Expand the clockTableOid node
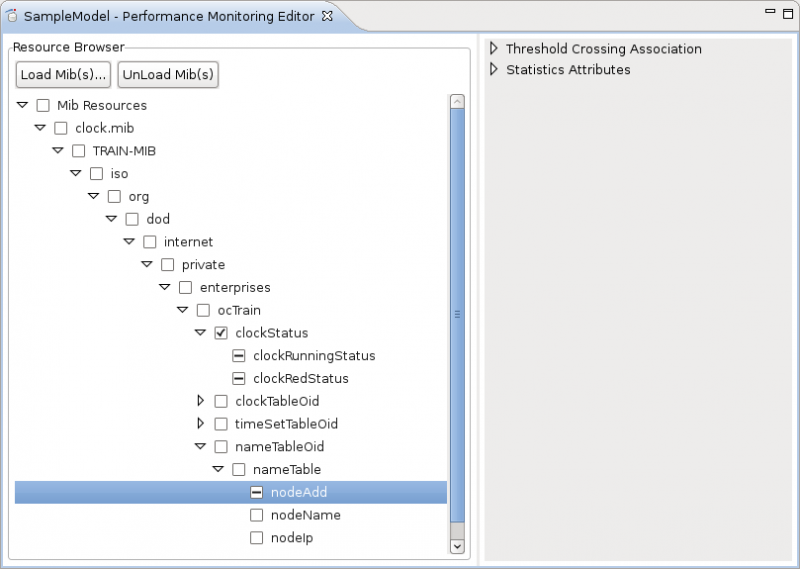Viewport: 800px width, 569px height. point(201,401)
